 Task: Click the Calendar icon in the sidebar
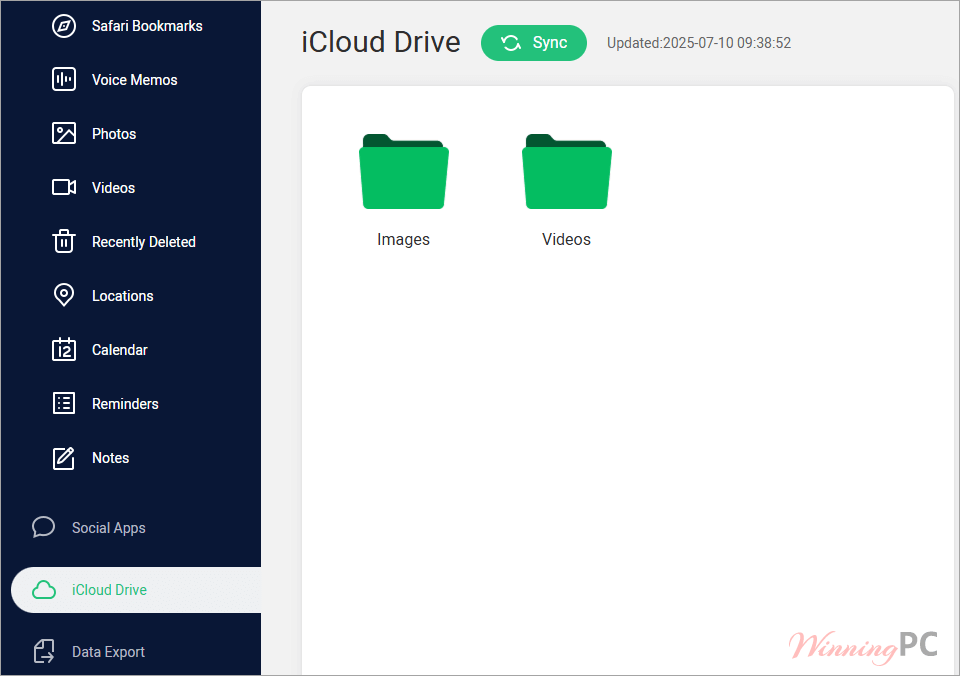click(64, 349)
